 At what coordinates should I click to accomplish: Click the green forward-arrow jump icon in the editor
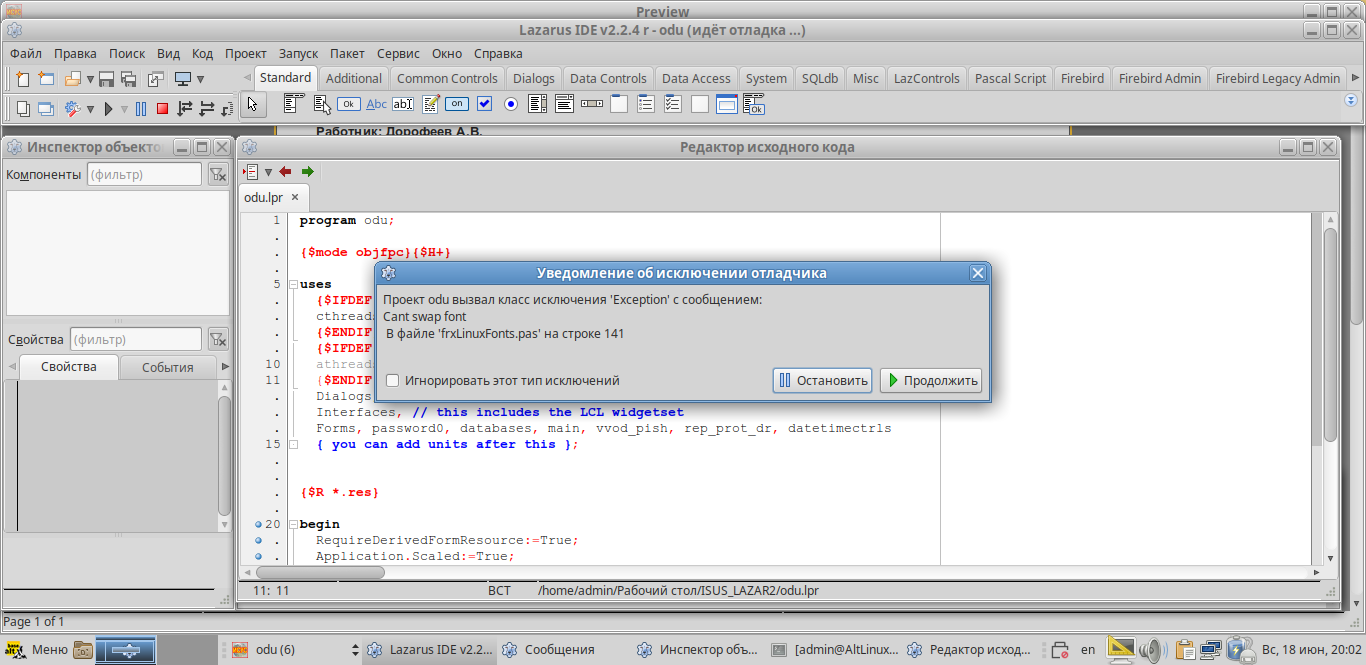click(x=307, y=172)
